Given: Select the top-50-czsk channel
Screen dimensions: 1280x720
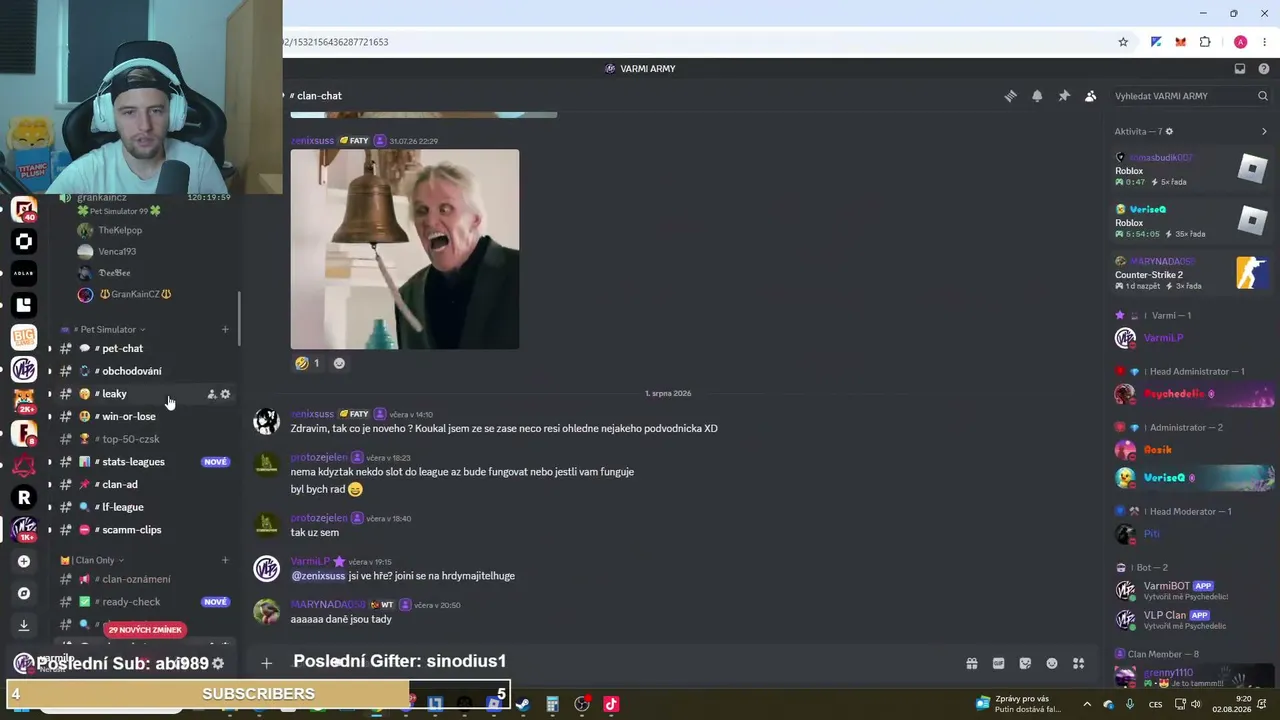Looking at the screenshot, I should pos(146,439).
